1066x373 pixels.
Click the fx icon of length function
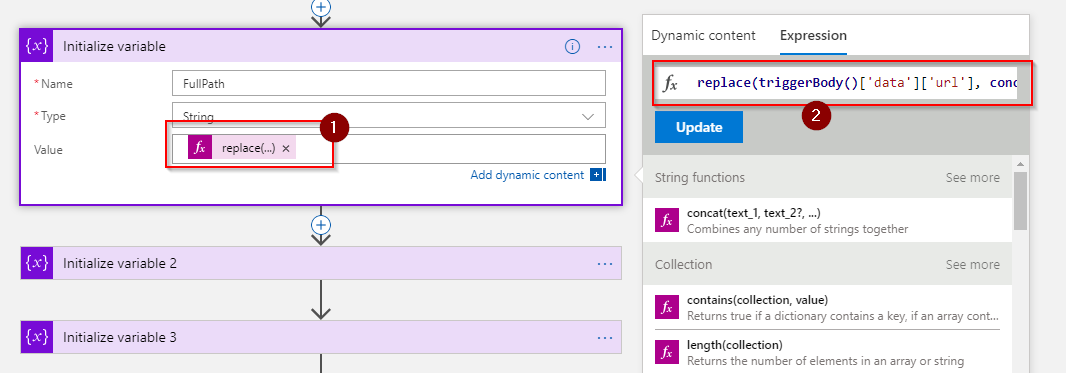click(667, 352)
